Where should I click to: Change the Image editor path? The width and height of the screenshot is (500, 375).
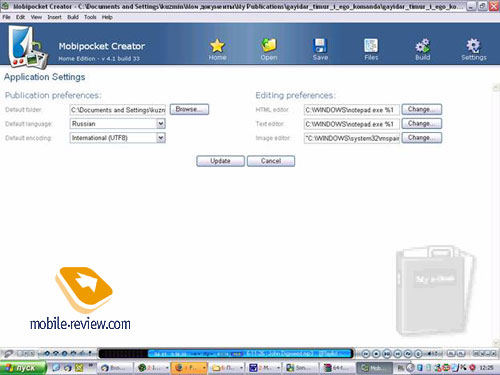(422, 138)
